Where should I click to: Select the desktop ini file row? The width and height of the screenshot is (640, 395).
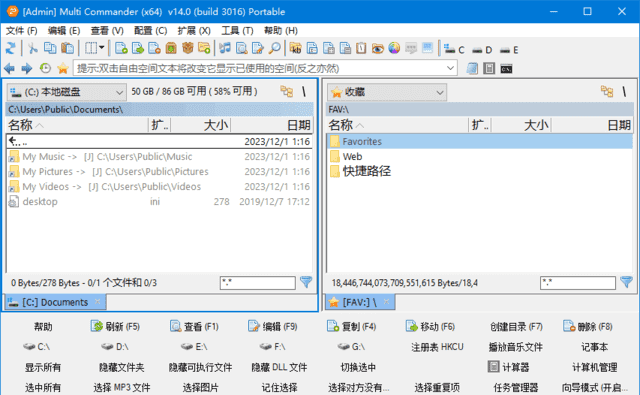160,202
